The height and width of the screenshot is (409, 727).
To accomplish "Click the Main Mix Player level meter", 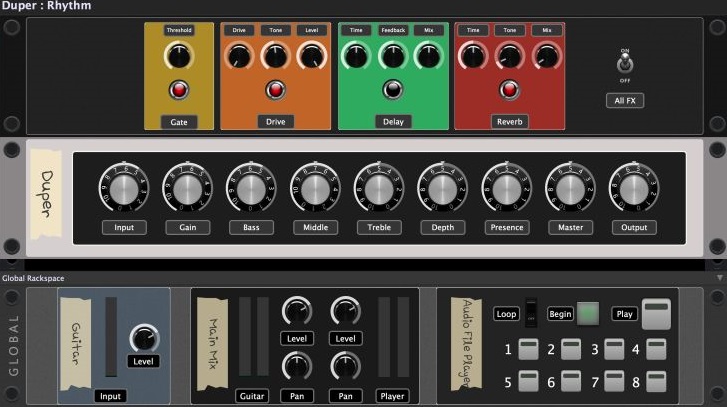I will [x=394, y=337].
